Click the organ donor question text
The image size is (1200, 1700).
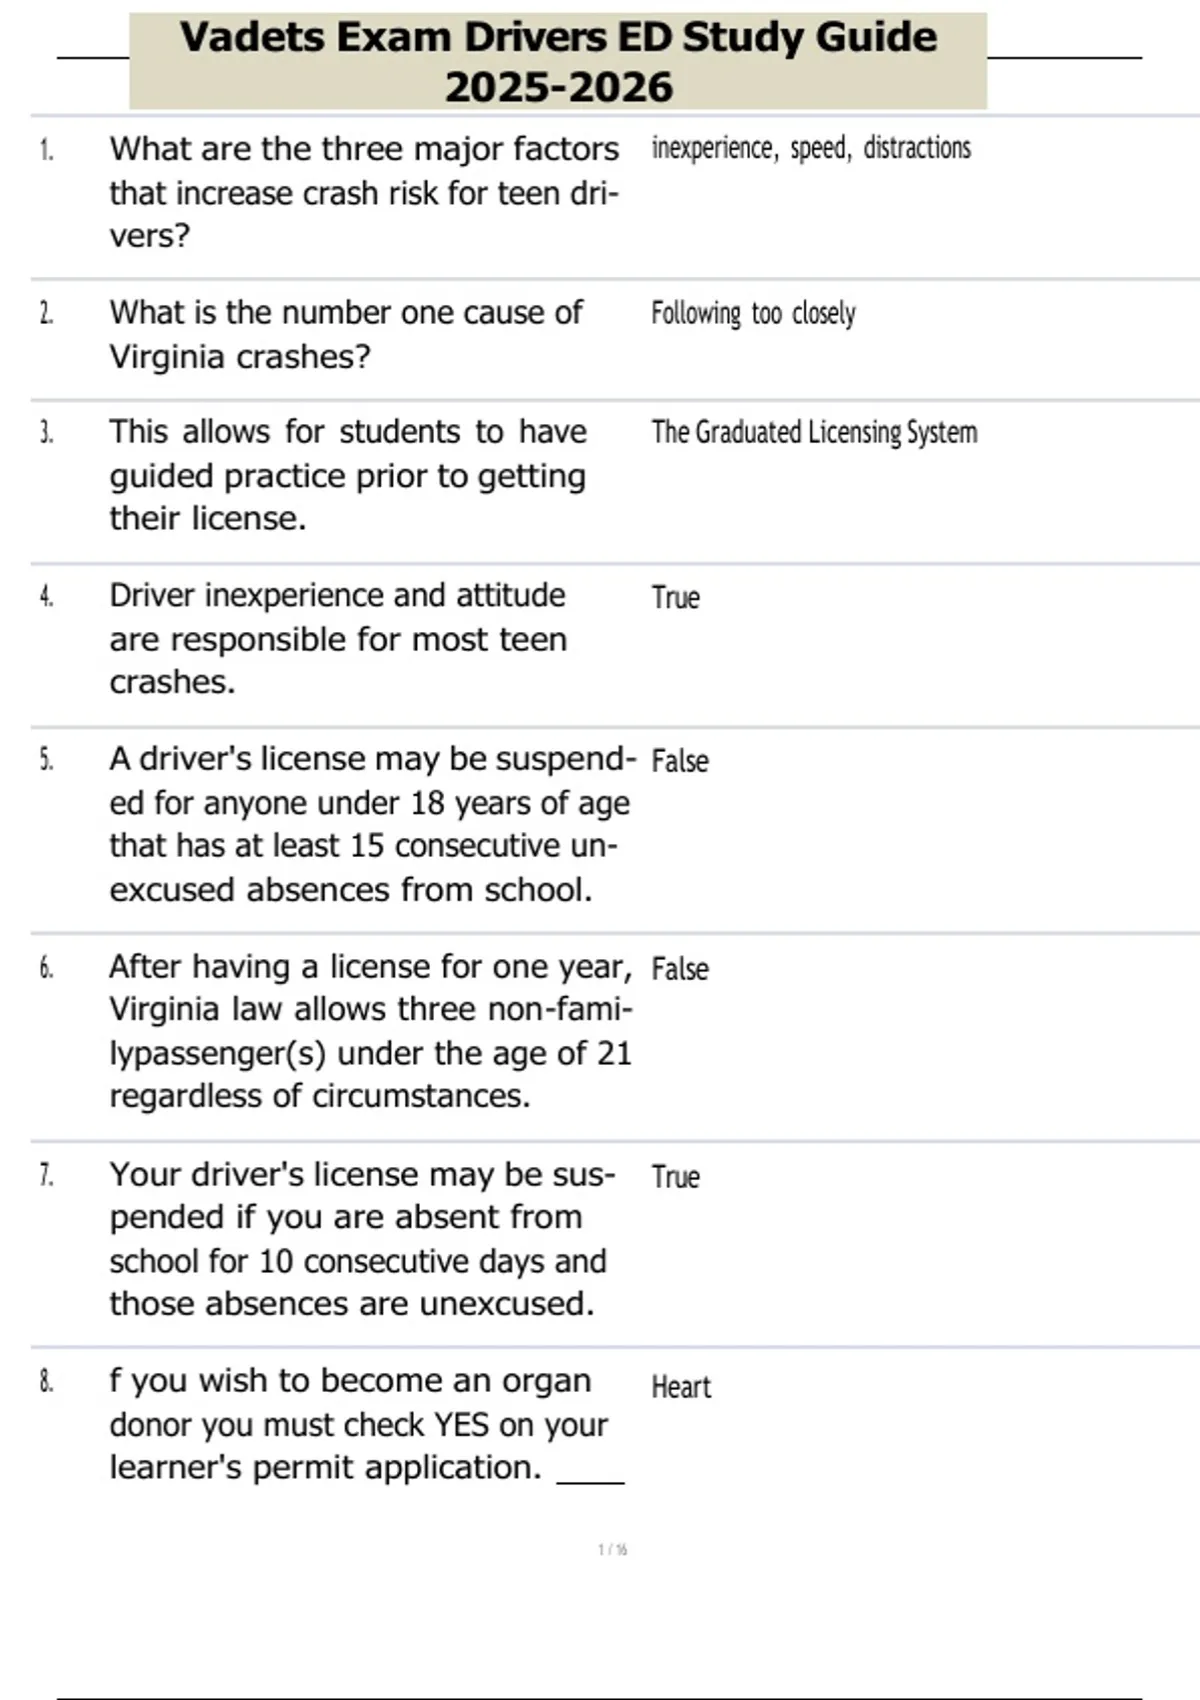[357, 1424]
